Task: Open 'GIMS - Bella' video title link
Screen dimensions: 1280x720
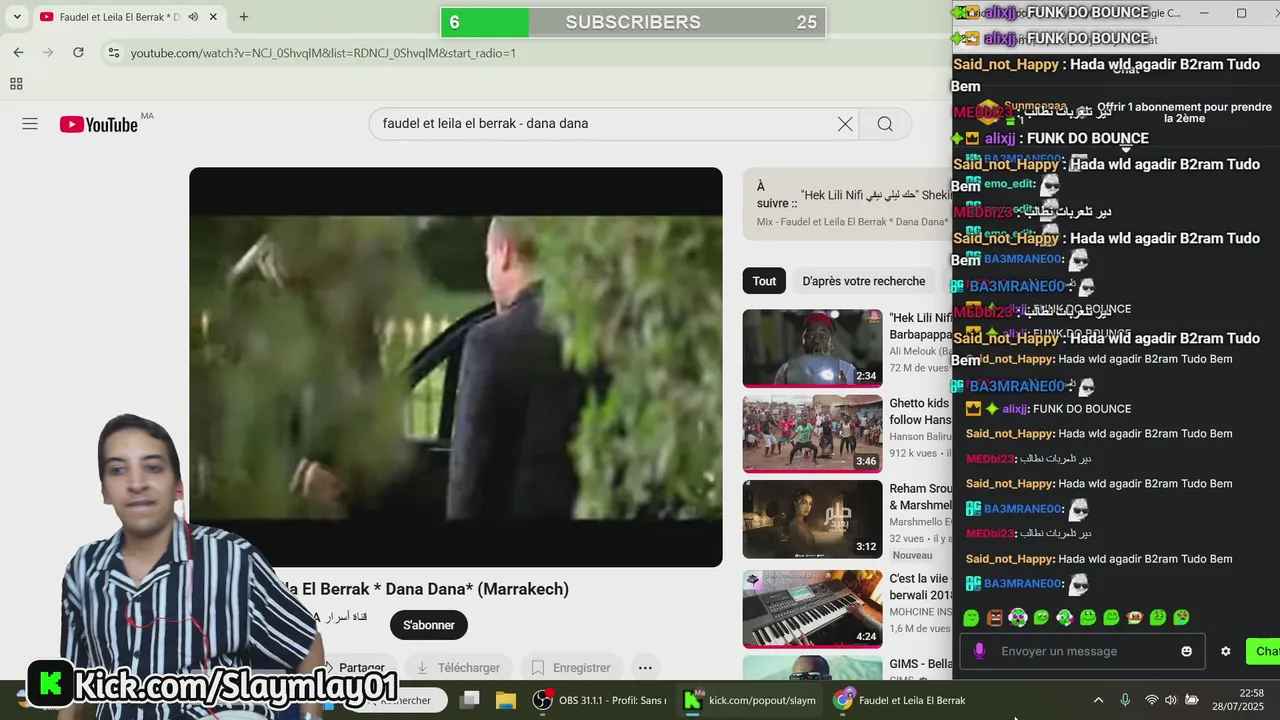Action: coord(921,664)
